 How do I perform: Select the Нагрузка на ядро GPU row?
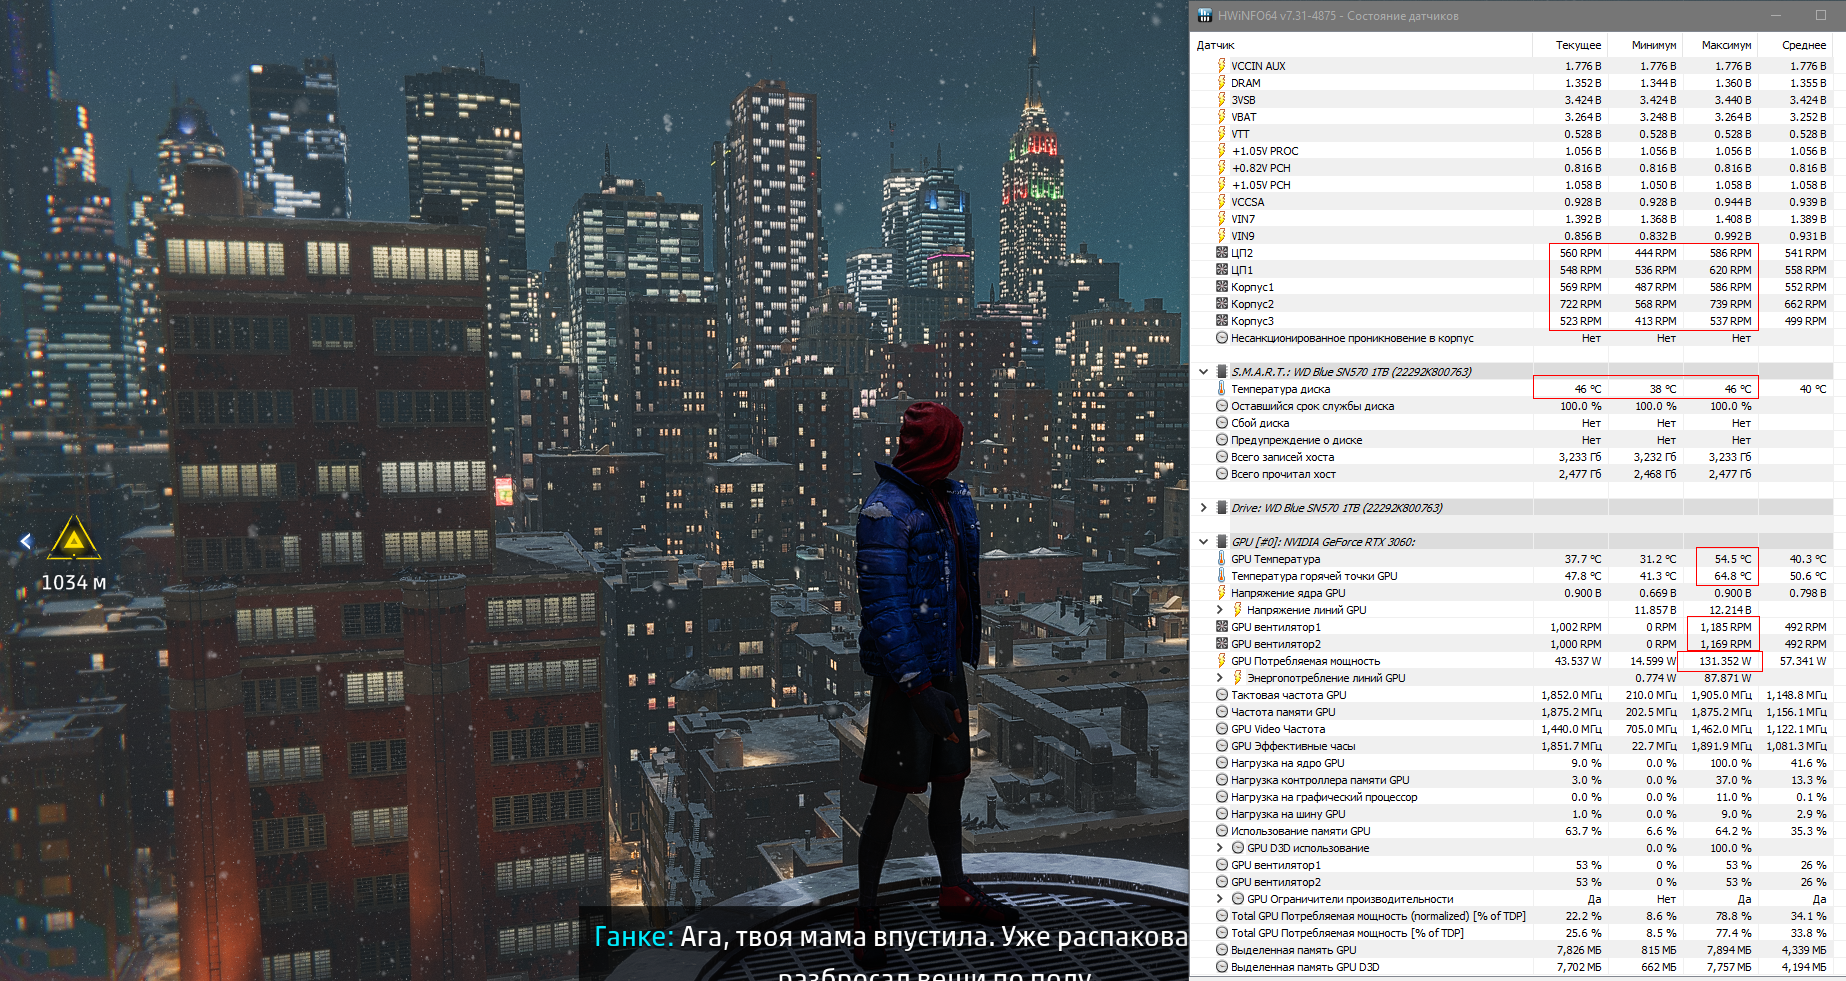click(x=1512, y=763)
